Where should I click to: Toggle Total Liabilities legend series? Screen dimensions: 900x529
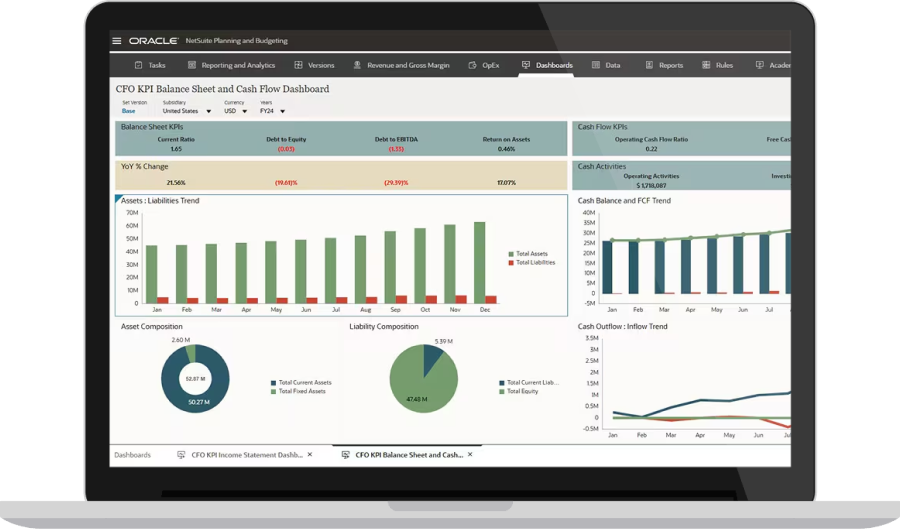point(535,262)
